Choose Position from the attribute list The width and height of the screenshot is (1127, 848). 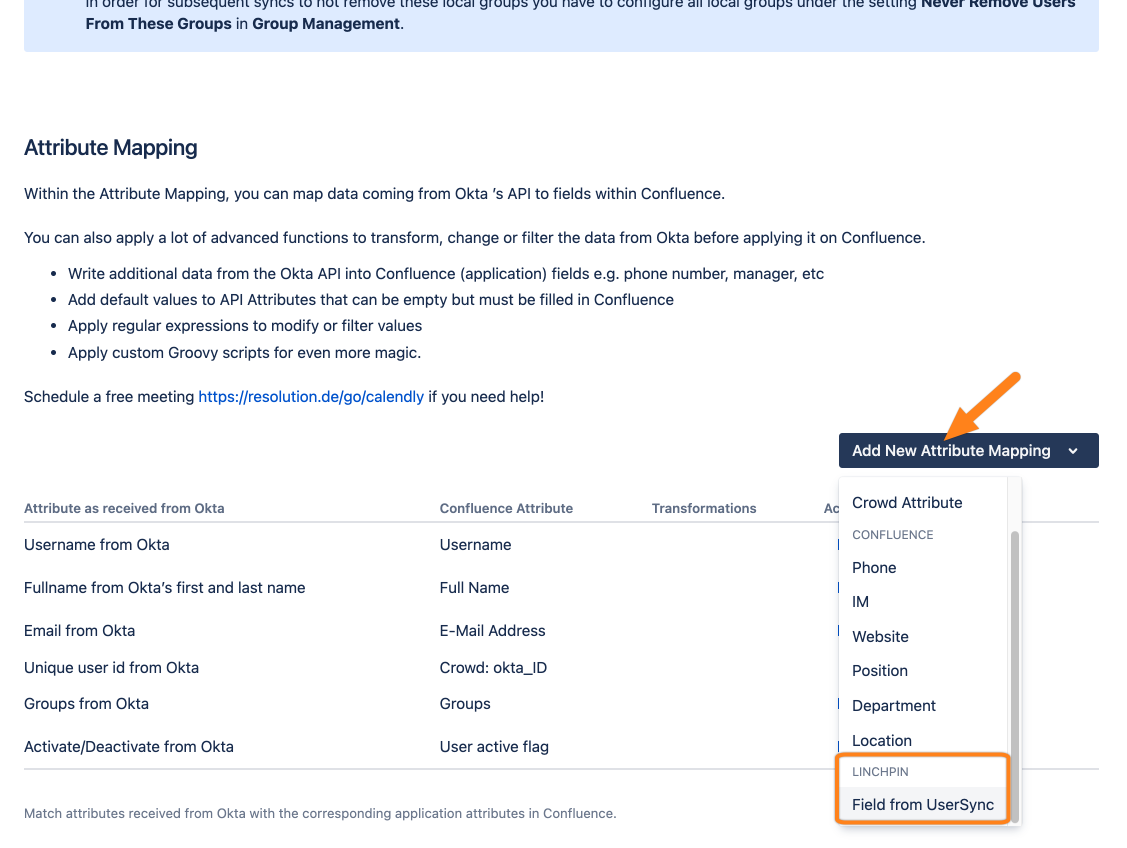pyautogui.click(x=880, y=671)
